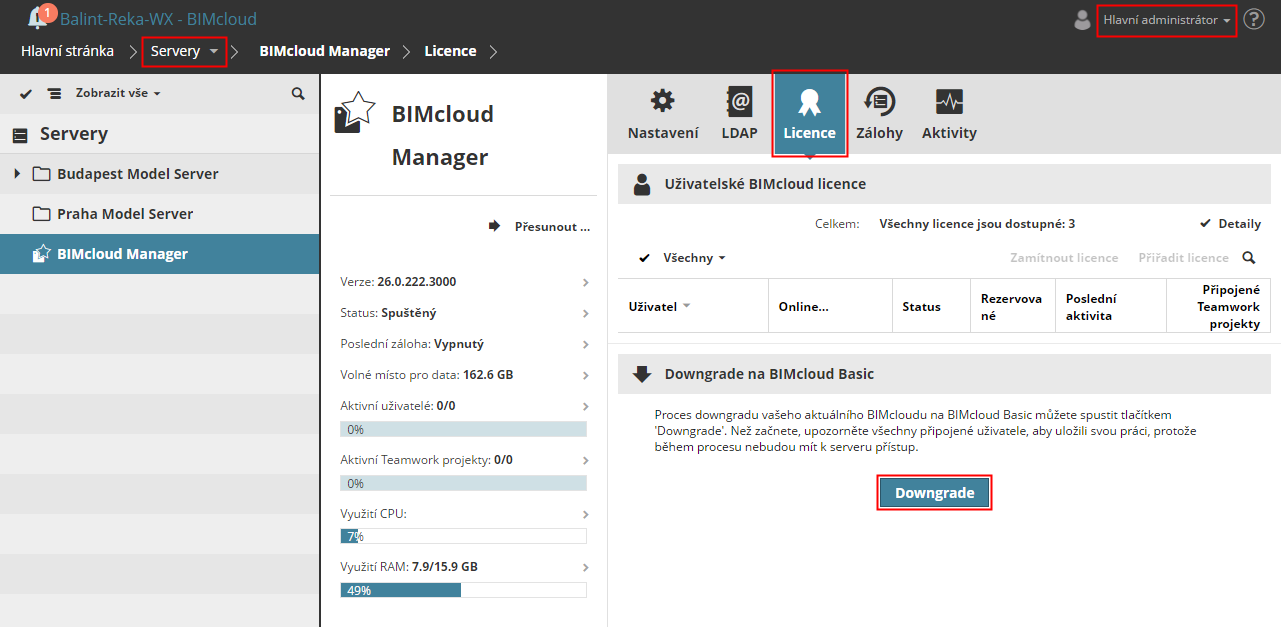Open the Zálohy backups tab
The image size is (1281, 627).
(879, 114)
